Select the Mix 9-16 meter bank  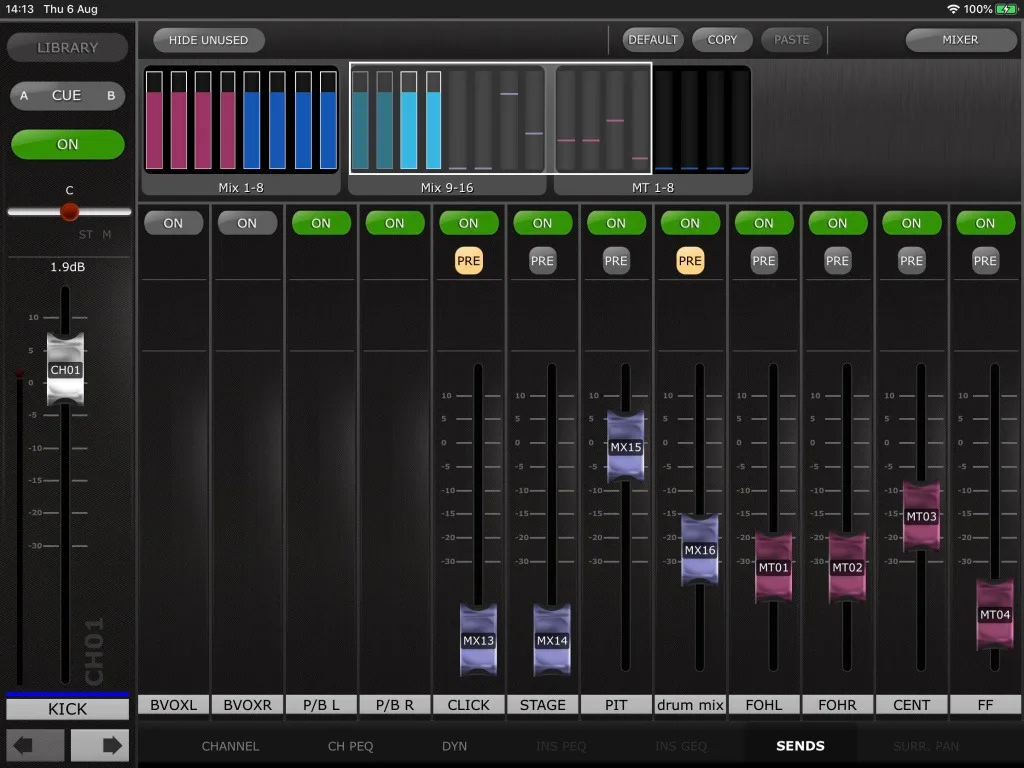pyautogui.click(x=447, y=129)
